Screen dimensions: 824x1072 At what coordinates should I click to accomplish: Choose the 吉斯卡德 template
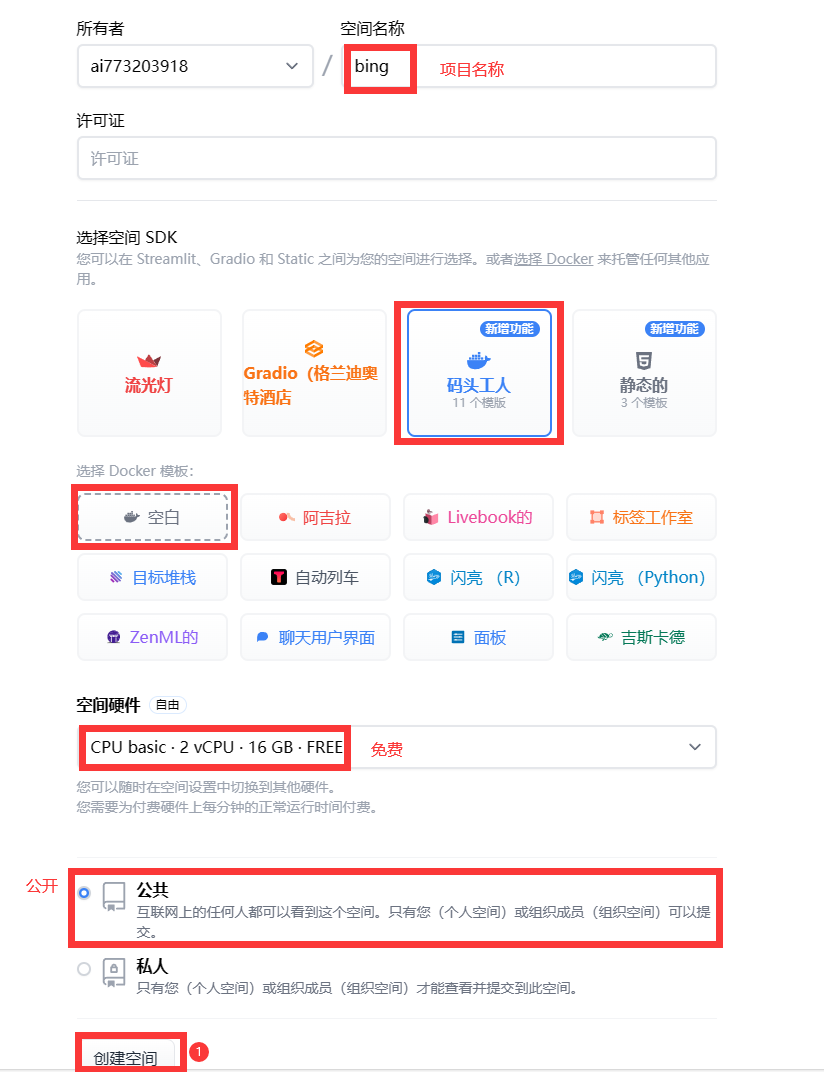point(641,637)
